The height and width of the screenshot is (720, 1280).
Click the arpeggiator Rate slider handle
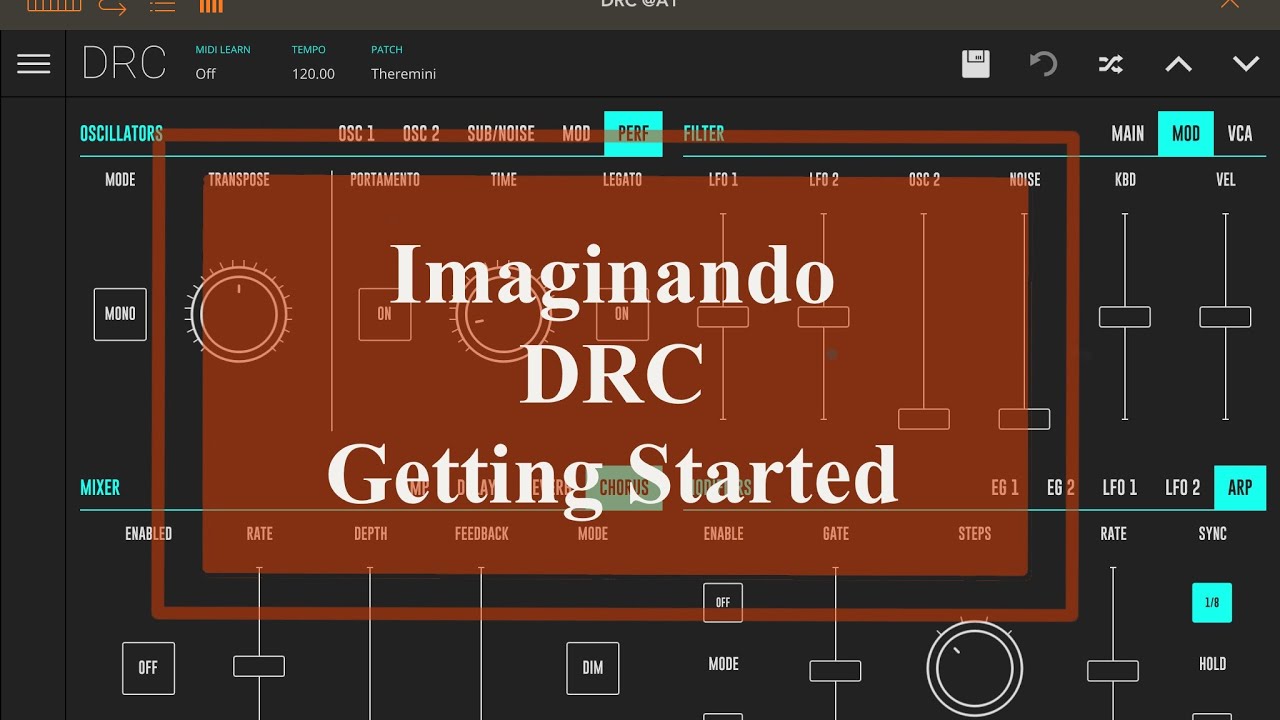(1113, 671)
